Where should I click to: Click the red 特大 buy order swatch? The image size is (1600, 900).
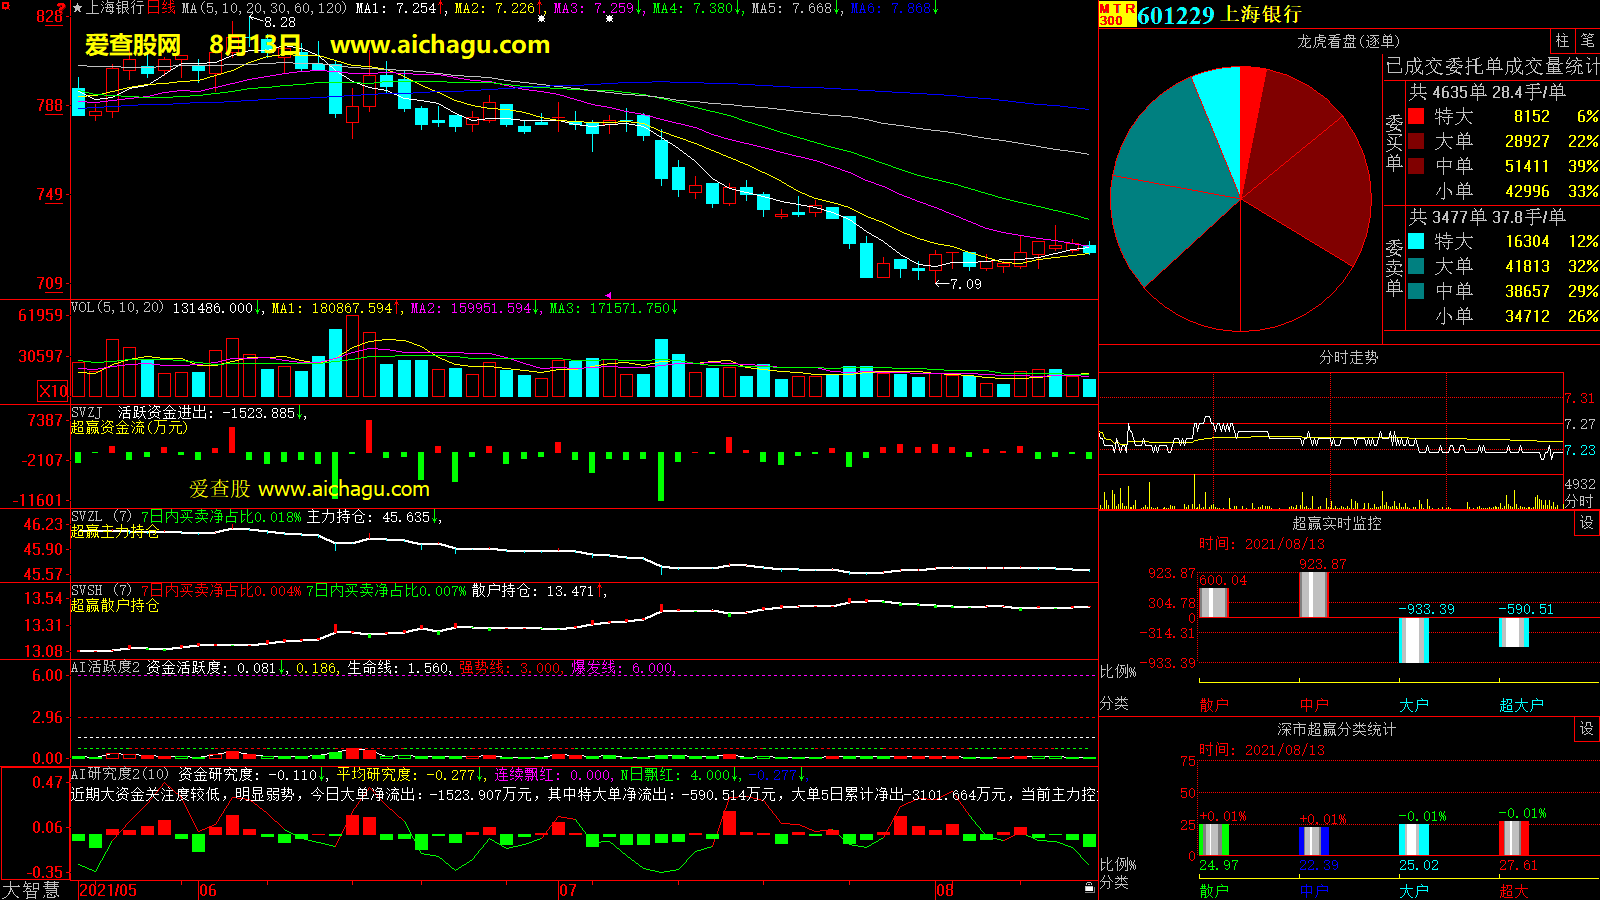[x=1416, y=116]
